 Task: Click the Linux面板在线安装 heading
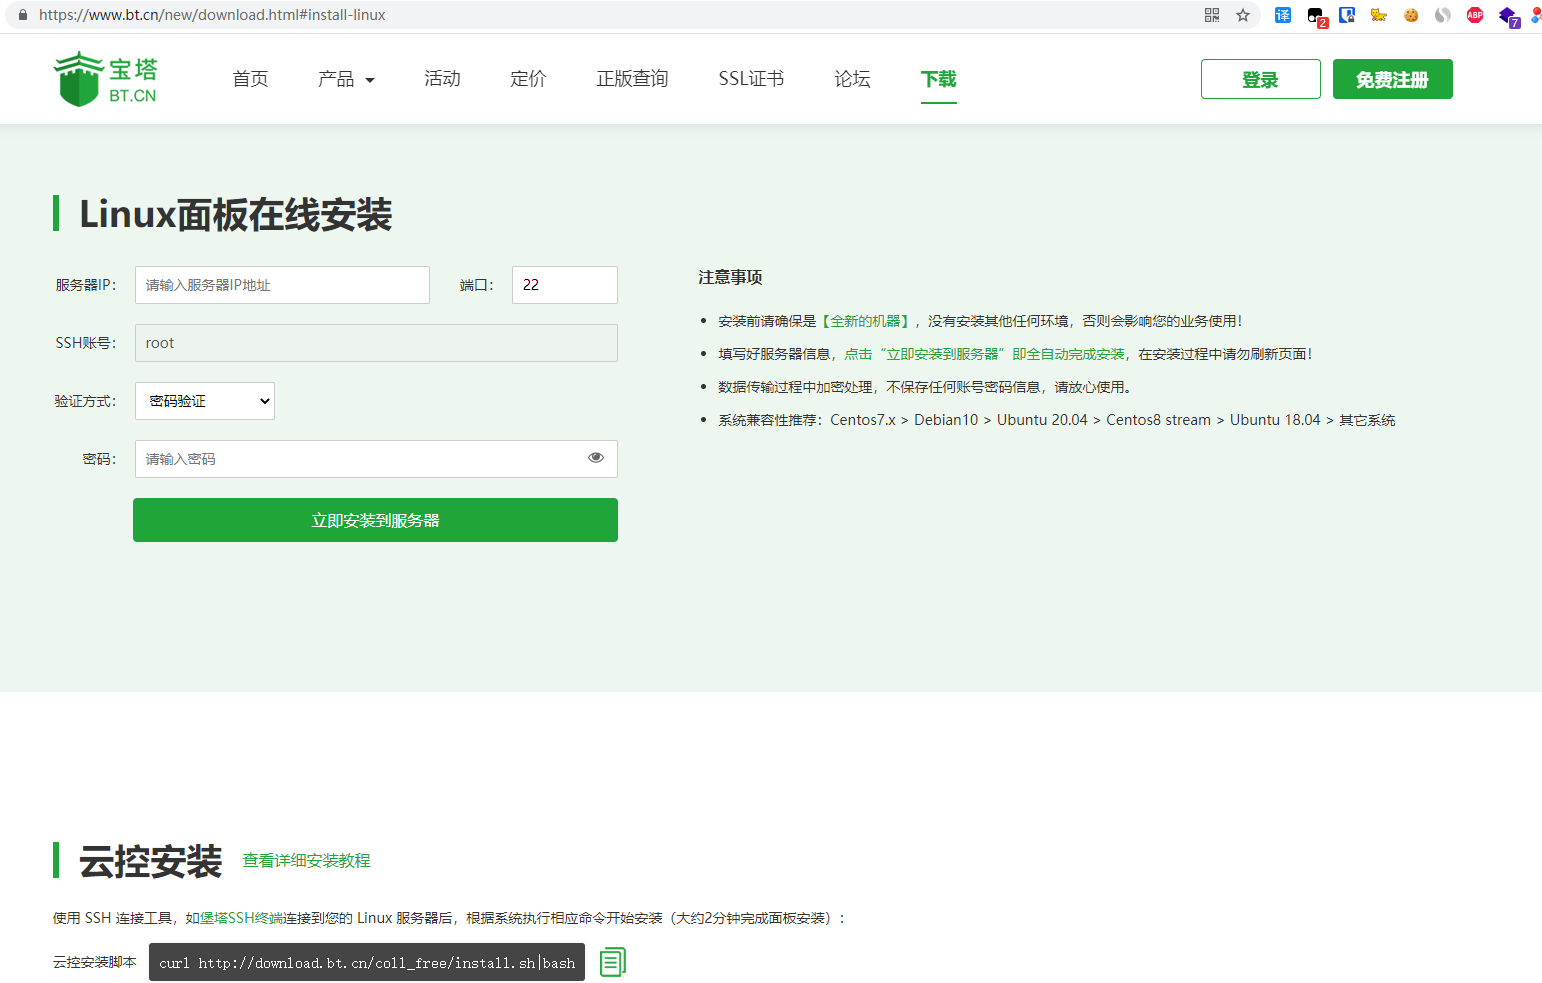coord(236,214)
